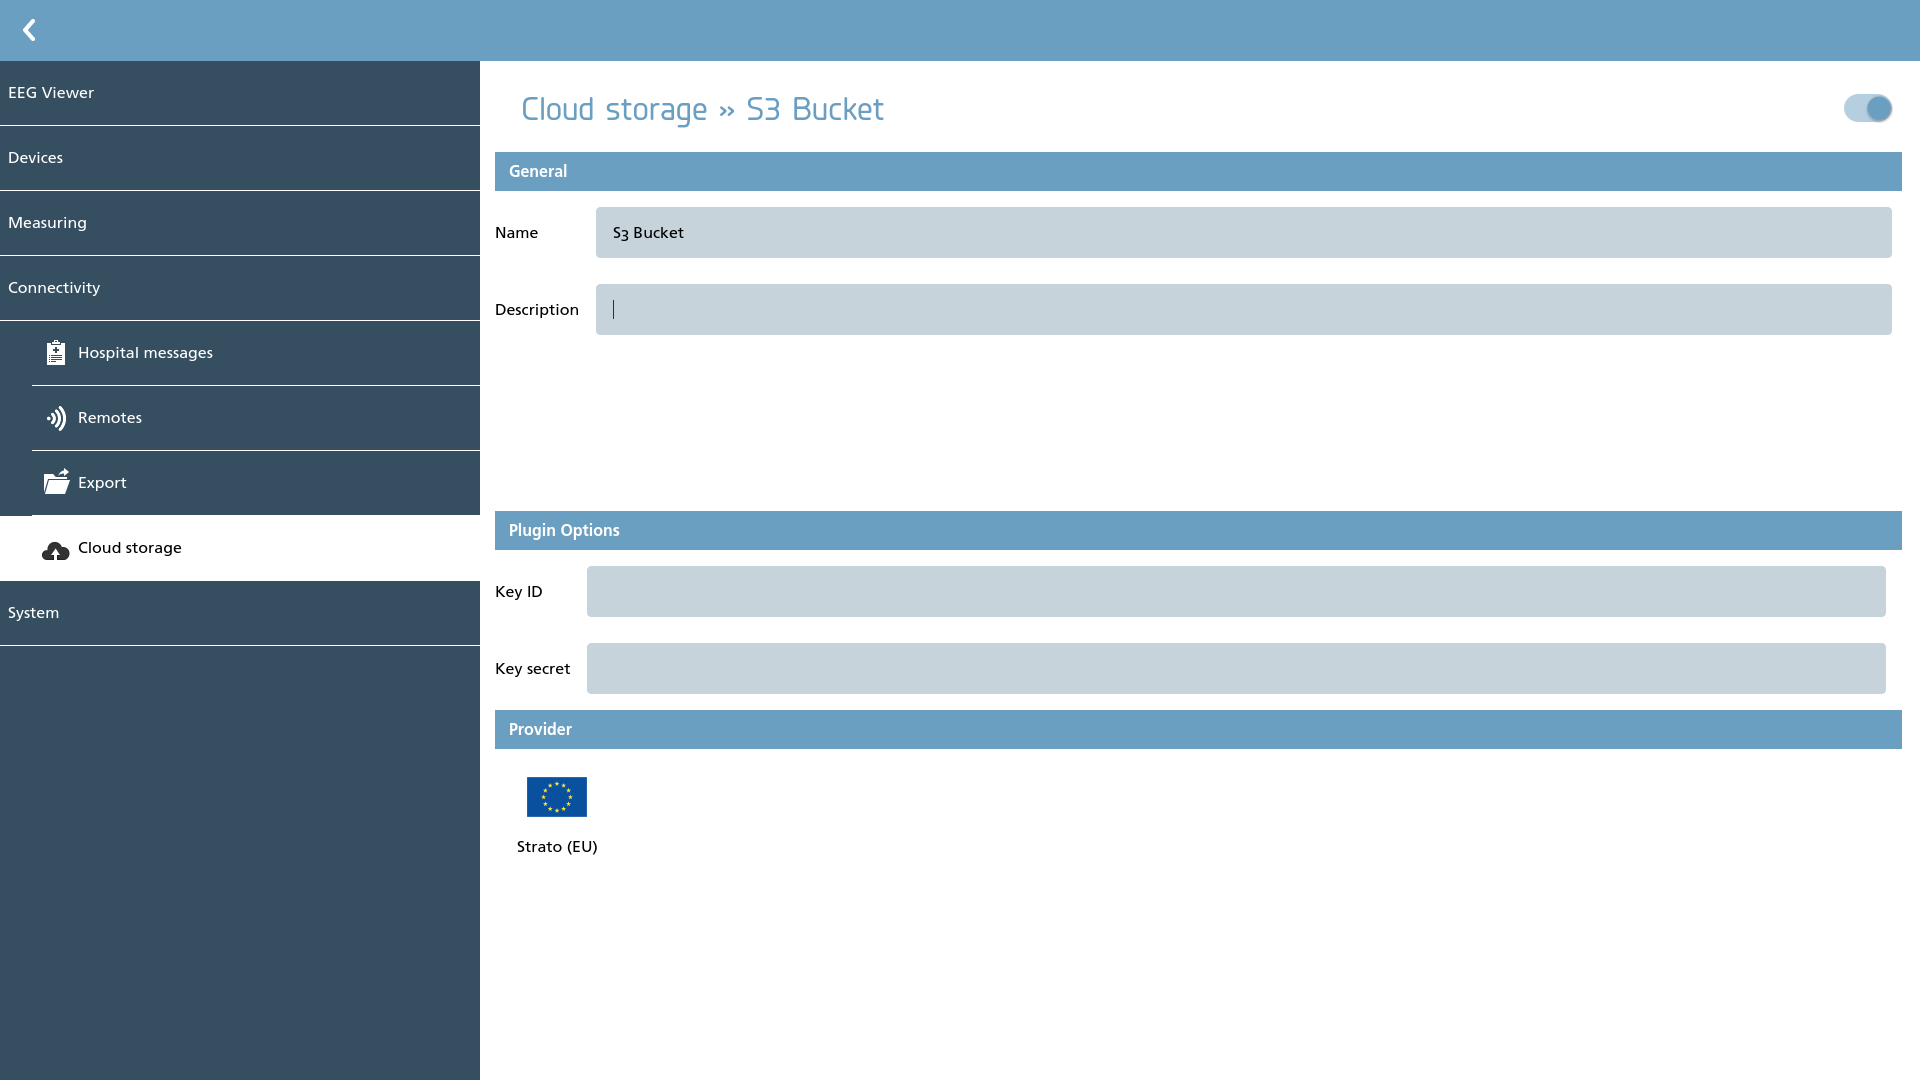Click the Export folder icon
1920x1080 pixels.
pyautogui.click(x=56, y=482)
